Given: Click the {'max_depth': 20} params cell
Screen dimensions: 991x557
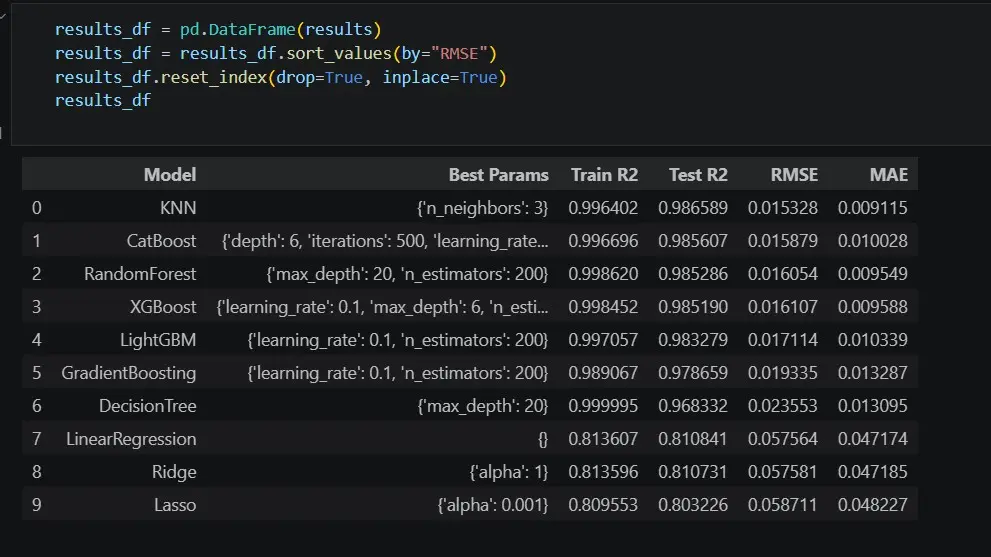Looking at the screenshot, I should point(483,405).
